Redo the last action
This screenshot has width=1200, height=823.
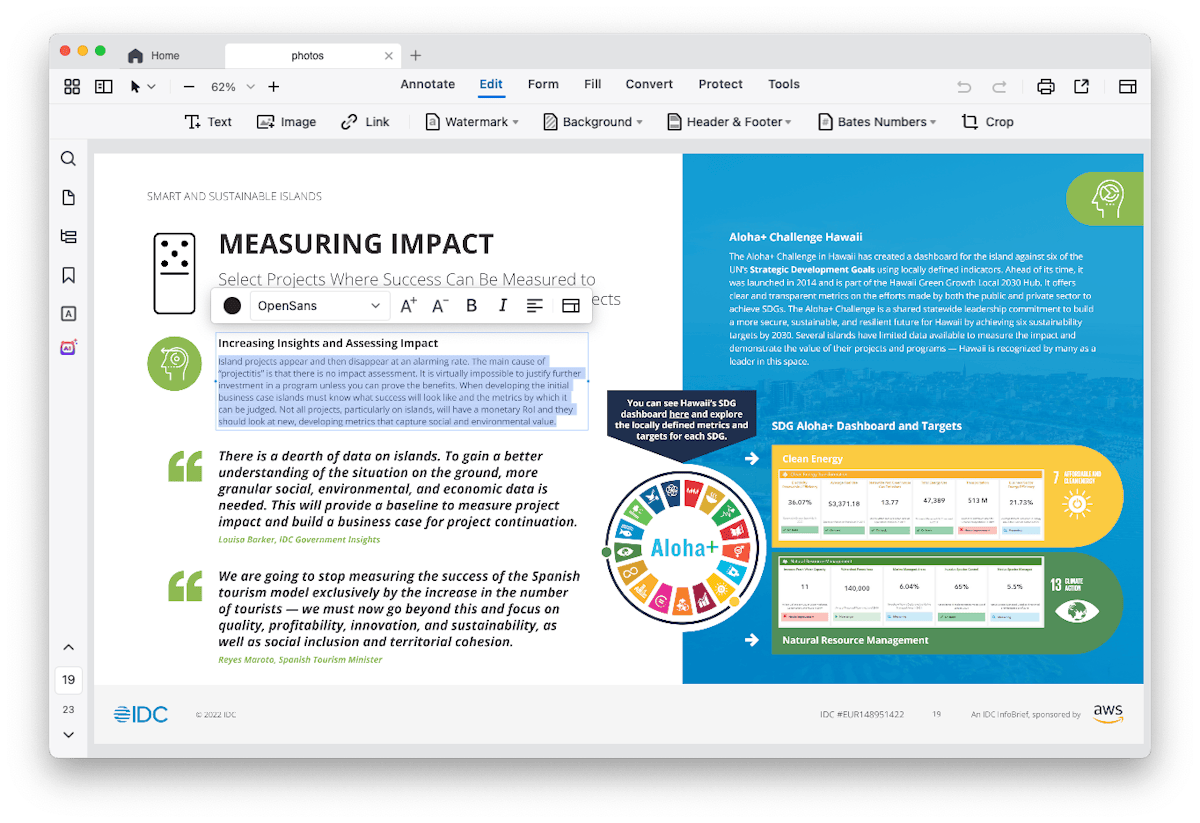pos(999,87)
